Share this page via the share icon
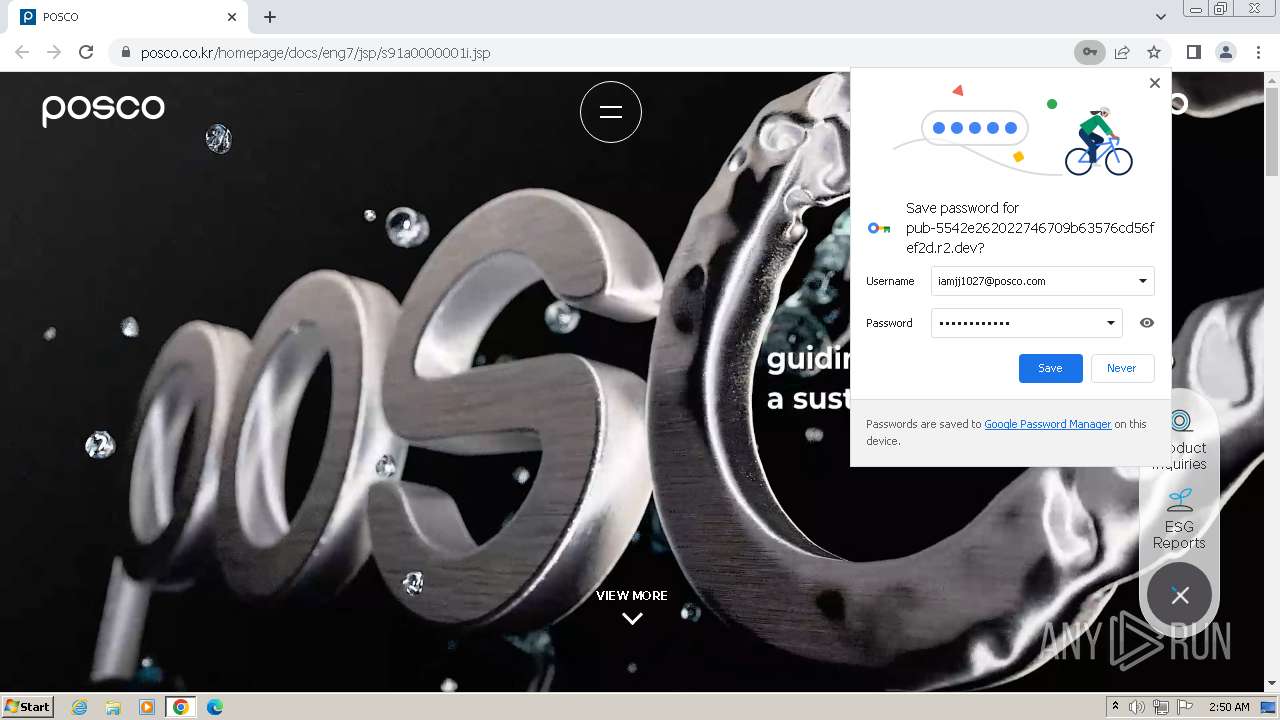This screenshot has height=720, width=1280. 1122,52
